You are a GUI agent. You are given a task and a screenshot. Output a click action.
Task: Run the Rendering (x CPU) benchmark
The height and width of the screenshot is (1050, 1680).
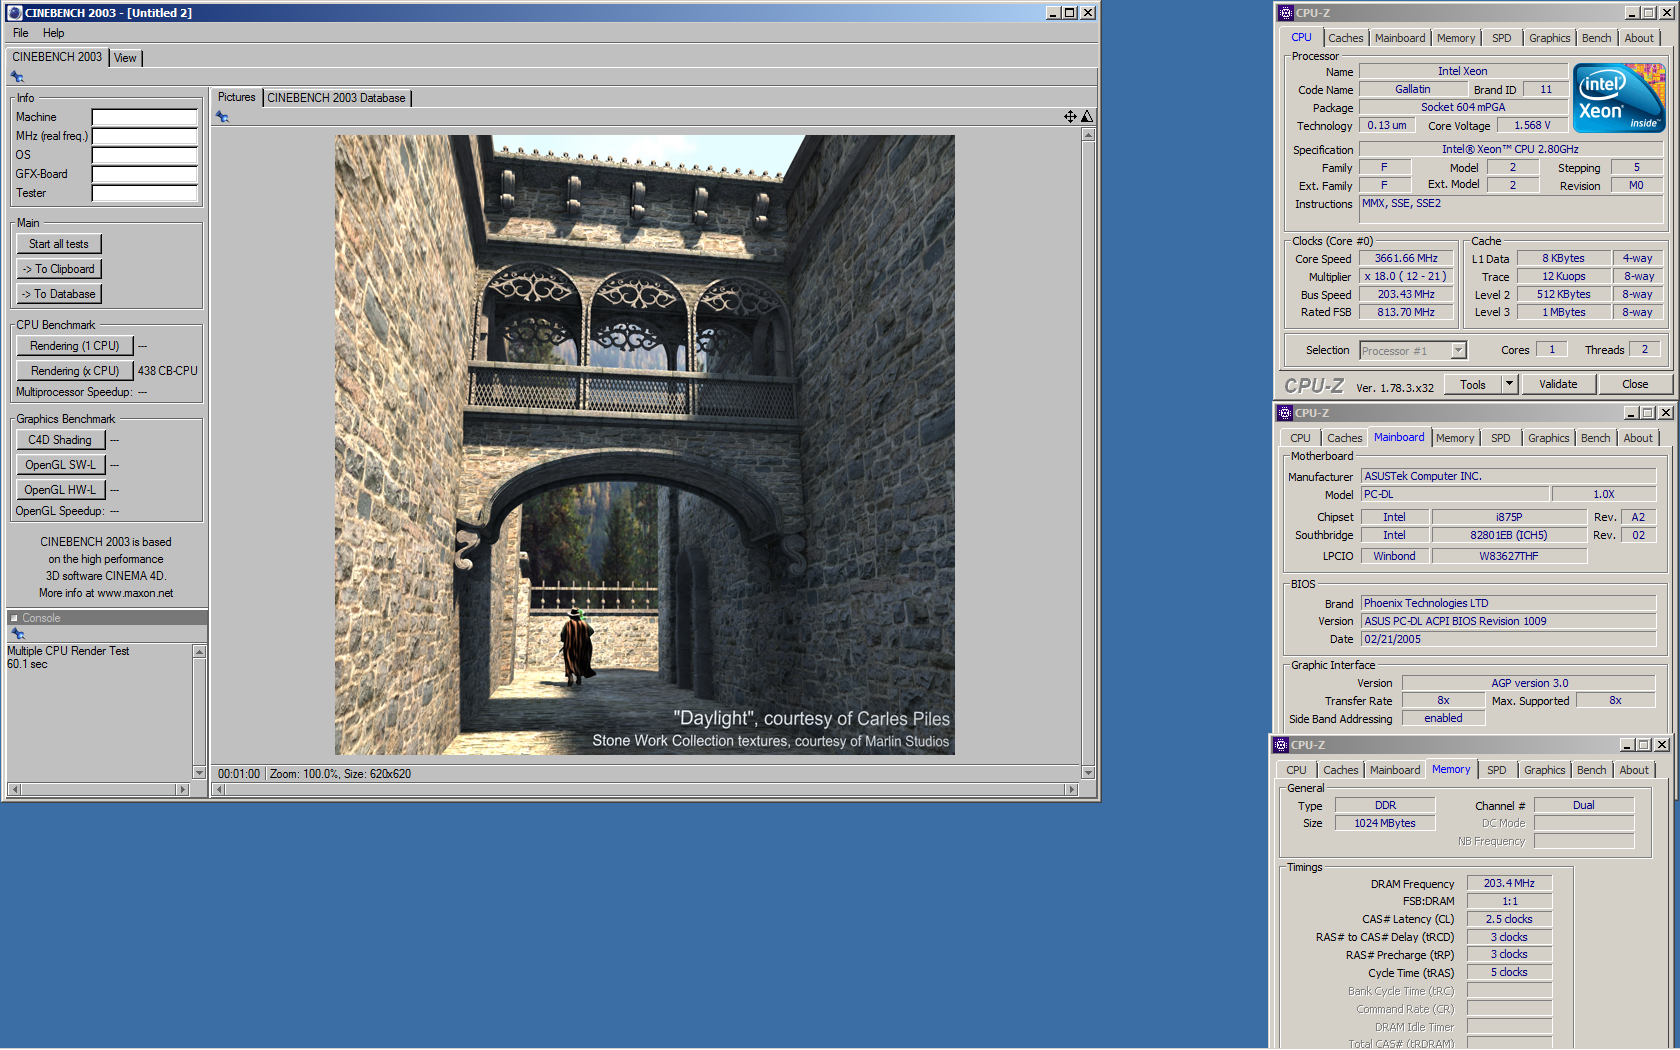click(x=75, y=371)
